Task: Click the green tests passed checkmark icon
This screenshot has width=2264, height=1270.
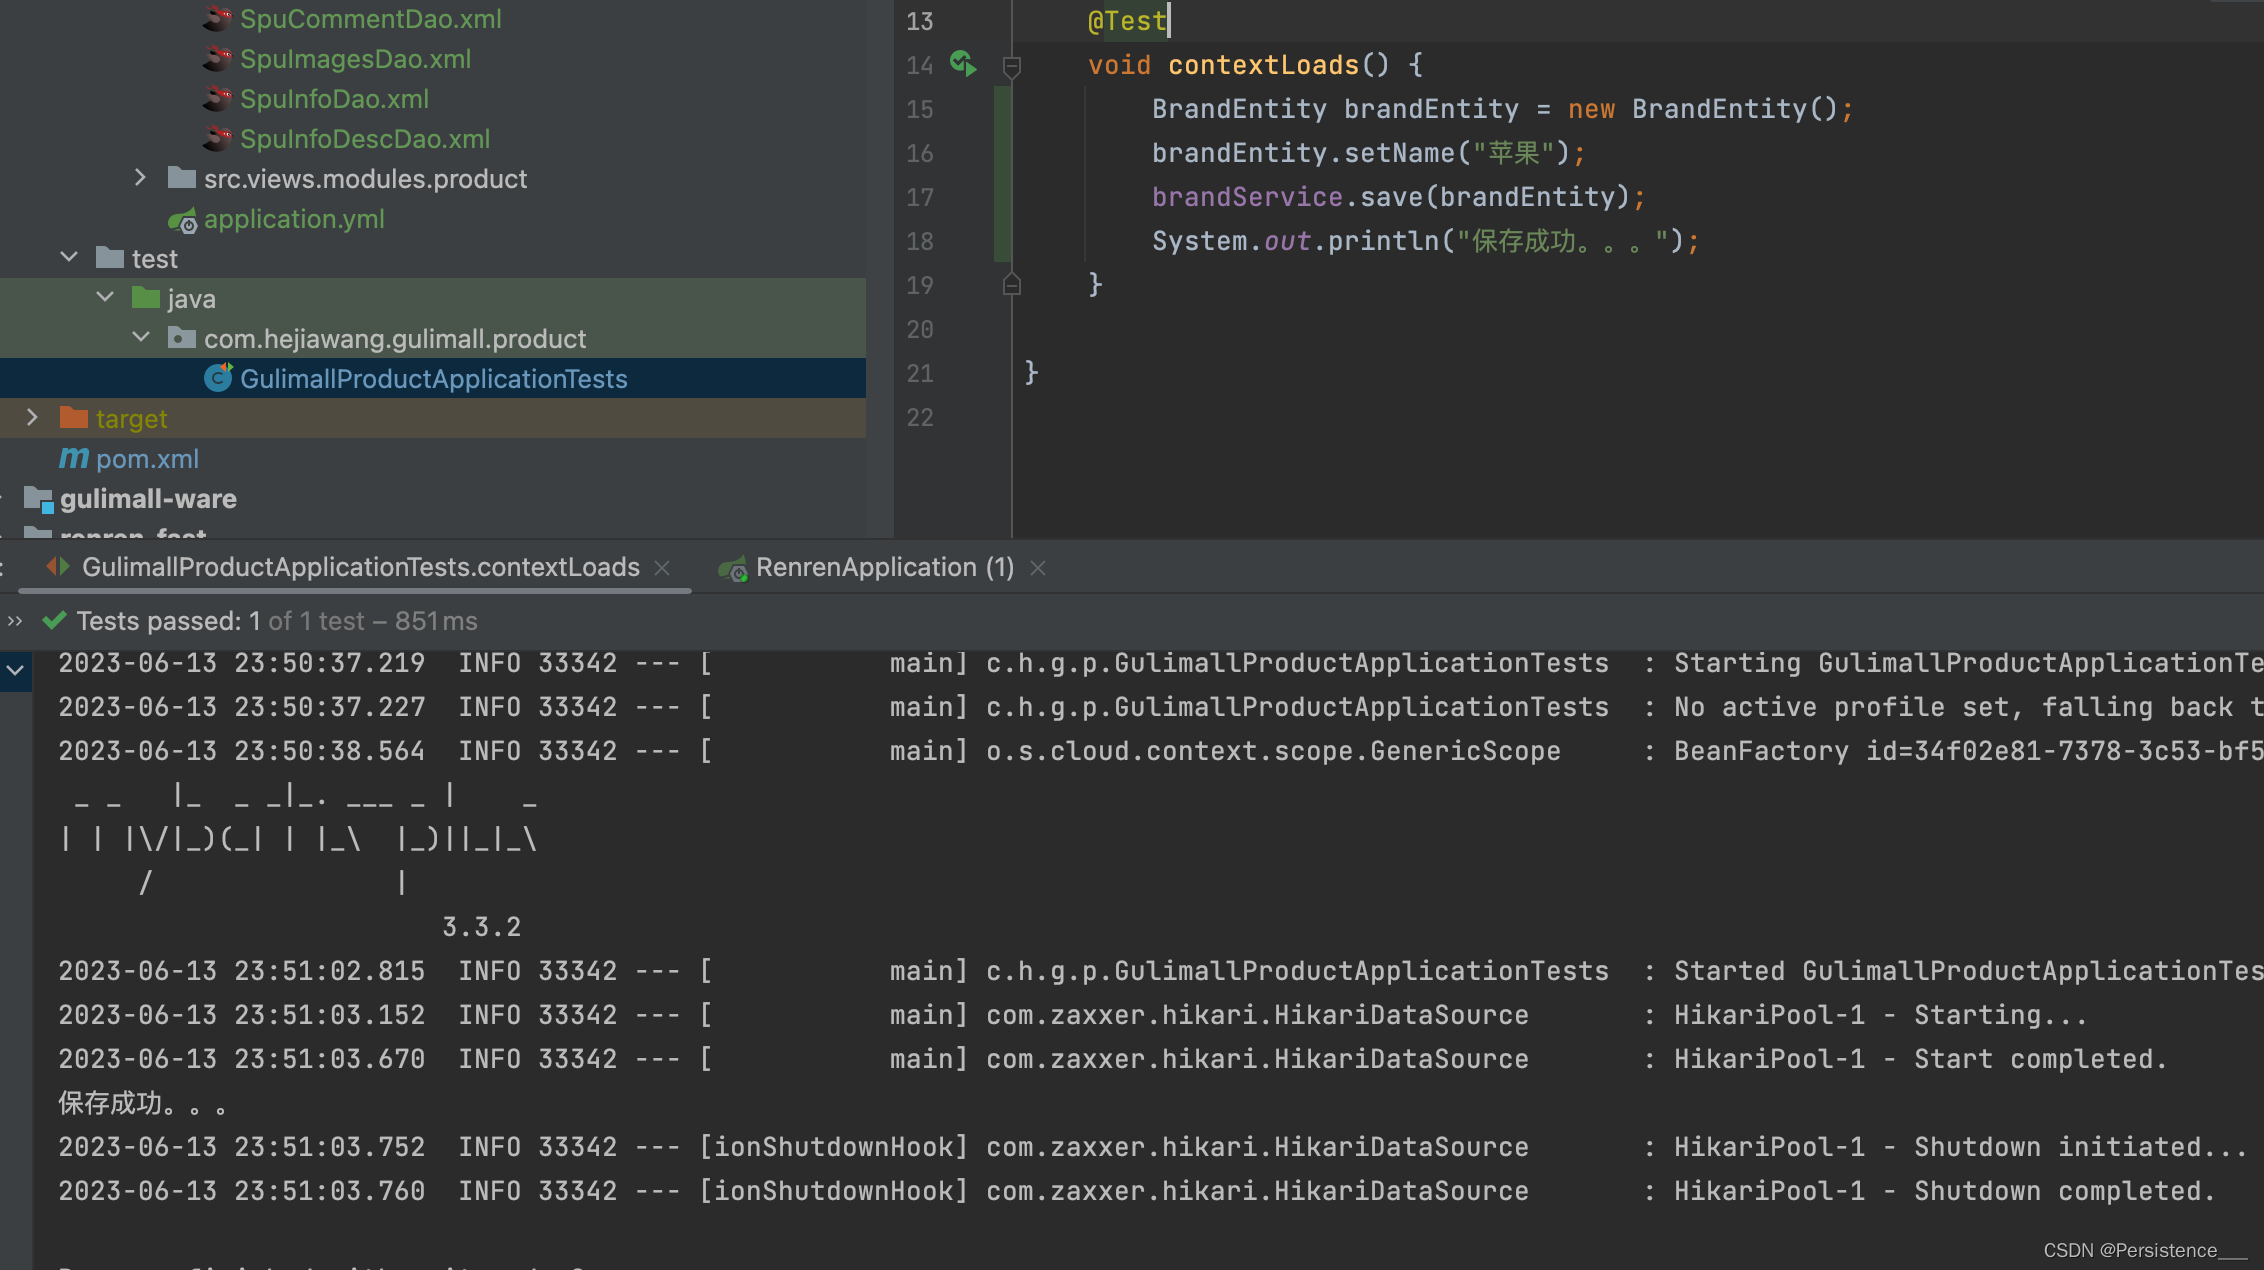Action: coord(54,621)
